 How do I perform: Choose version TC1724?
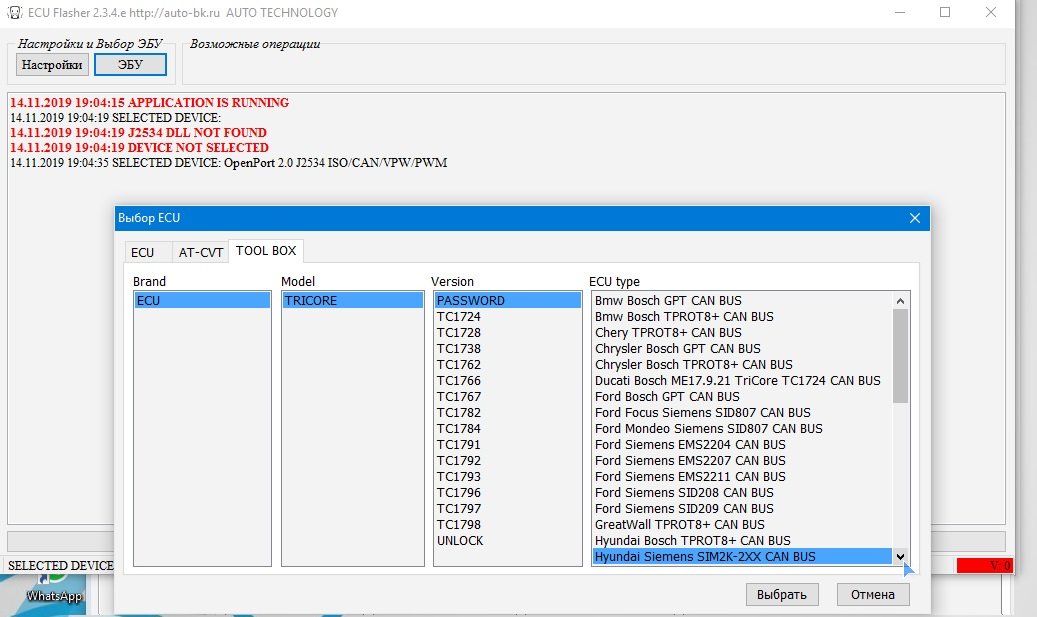coord(458,317)
